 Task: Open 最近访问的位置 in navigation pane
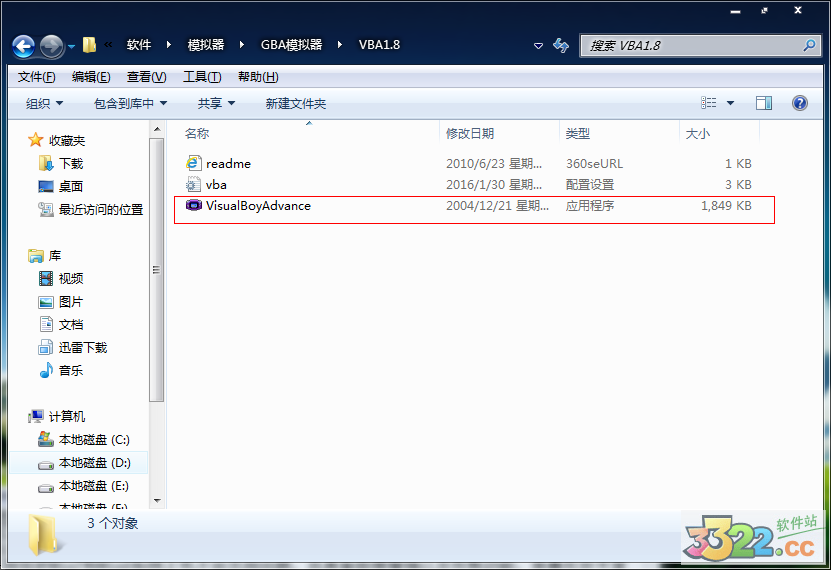pyautogui.click(x=101, y=210)
